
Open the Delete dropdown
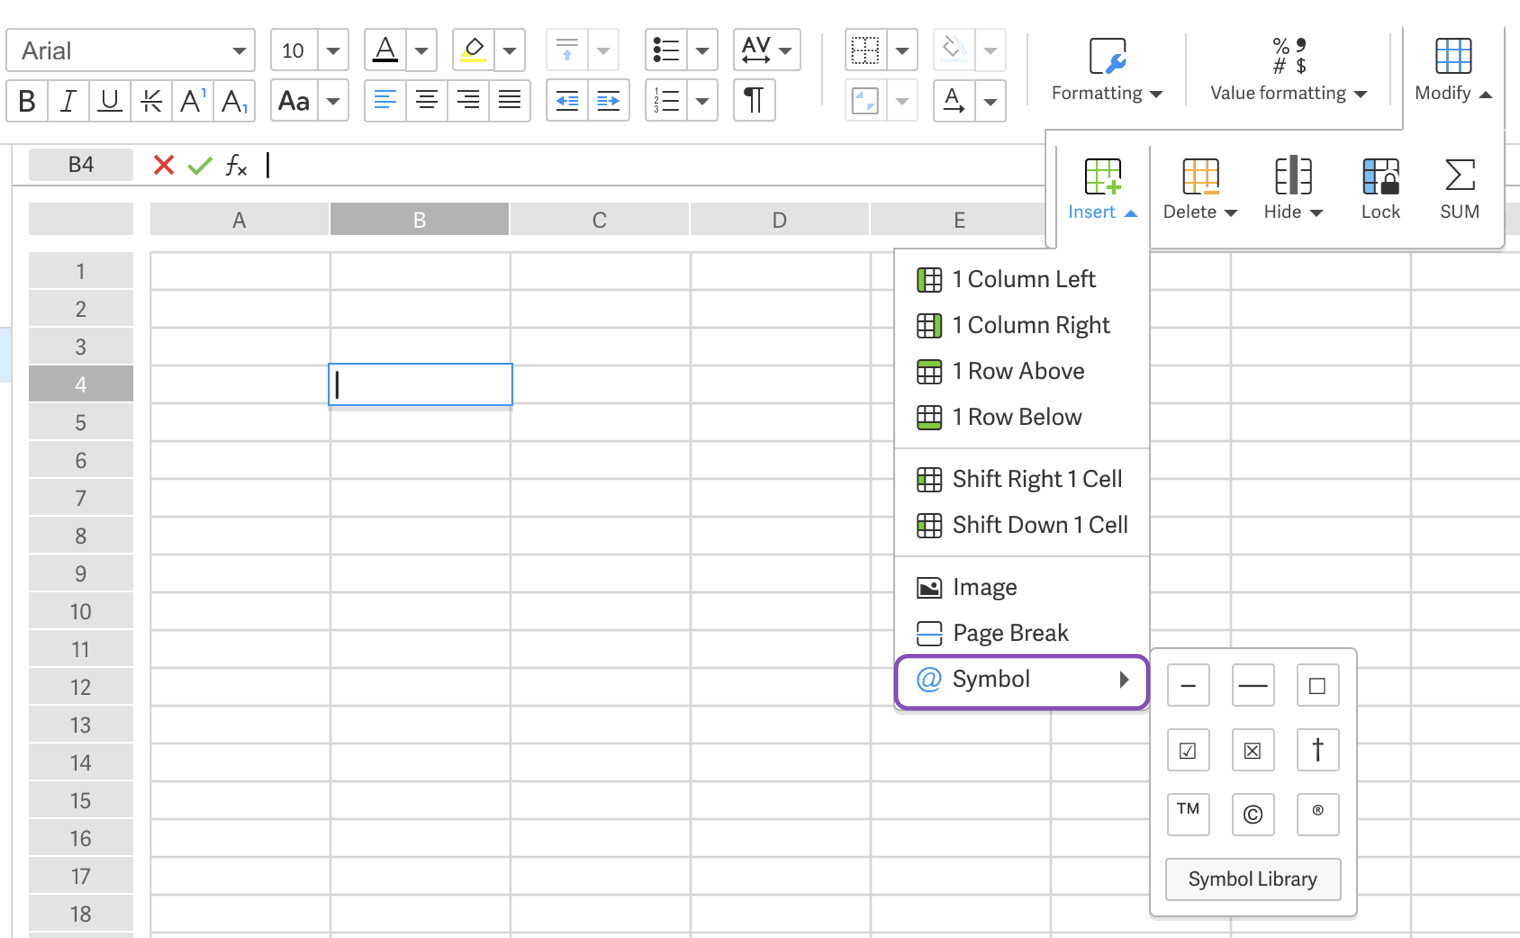1200,189
